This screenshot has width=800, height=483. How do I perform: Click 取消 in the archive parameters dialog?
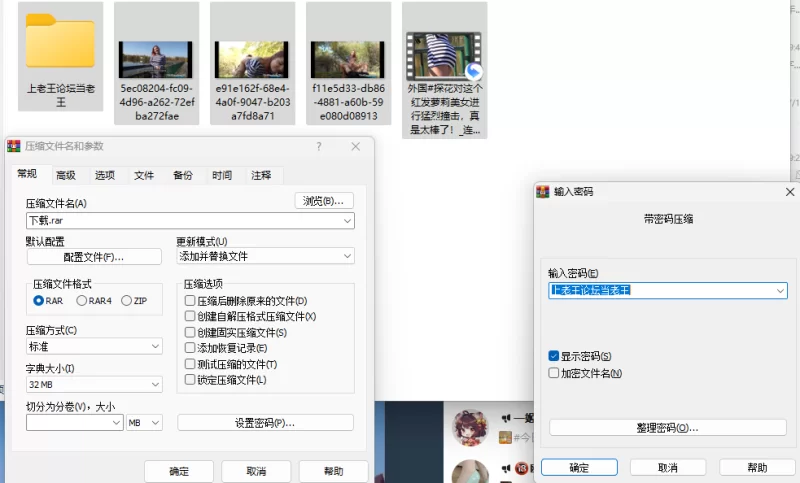coord(256,471)
